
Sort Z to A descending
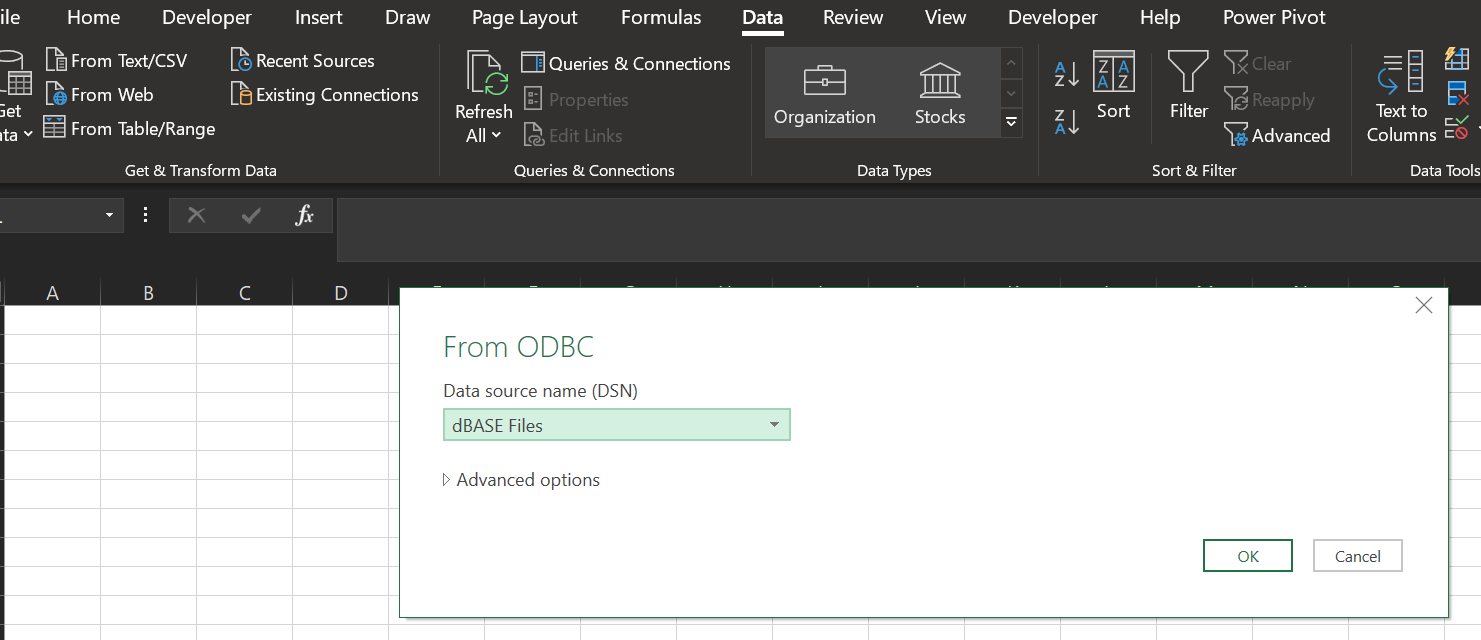1067,122
